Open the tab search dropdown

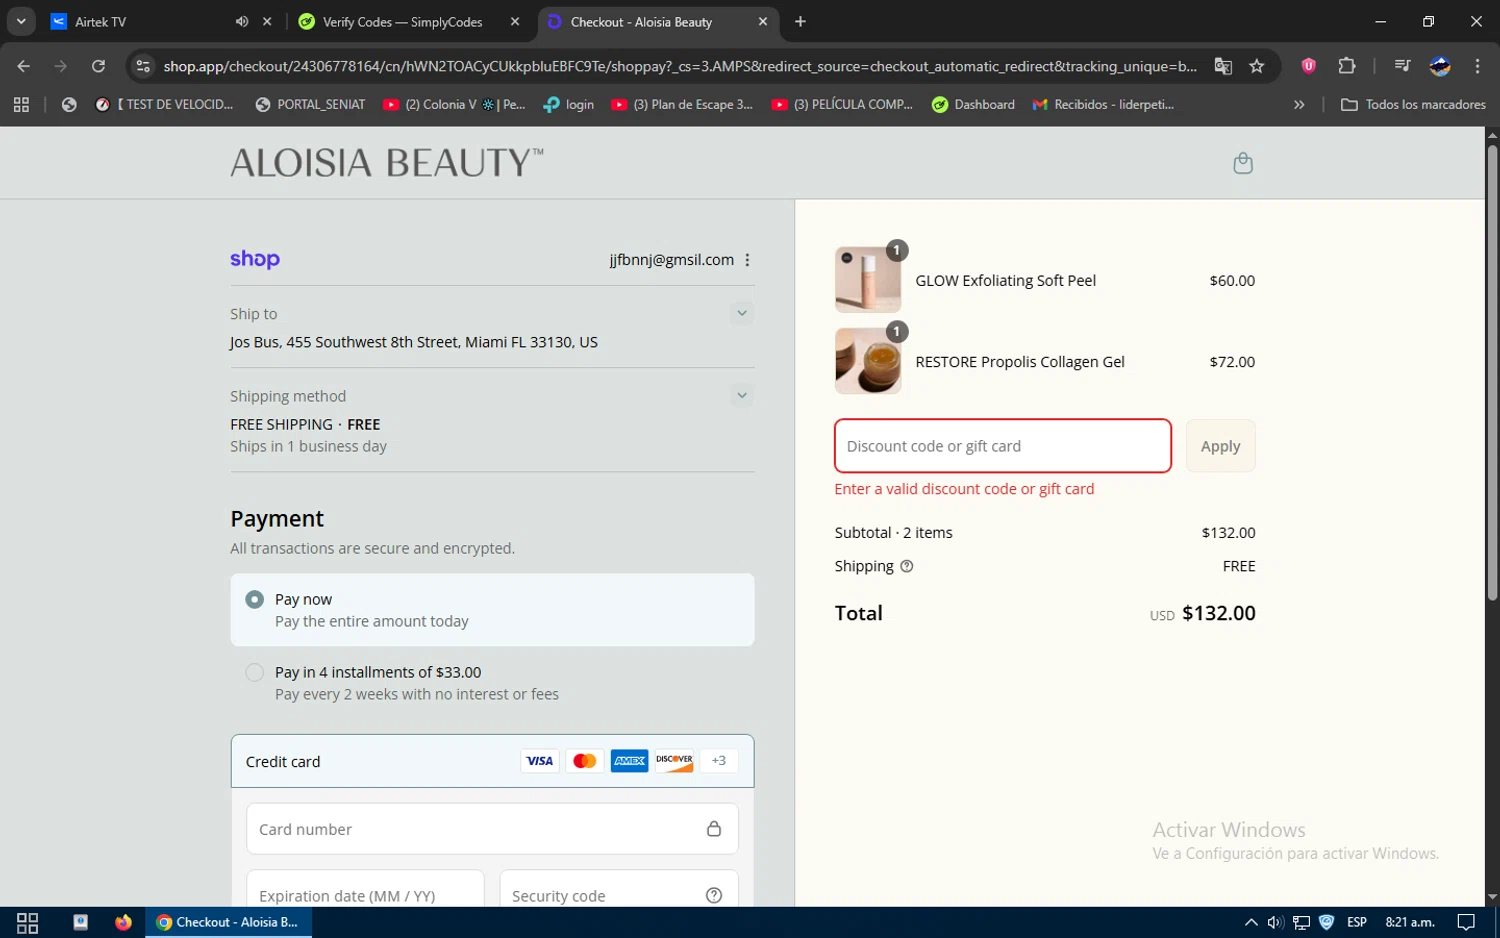coord(21,21)
